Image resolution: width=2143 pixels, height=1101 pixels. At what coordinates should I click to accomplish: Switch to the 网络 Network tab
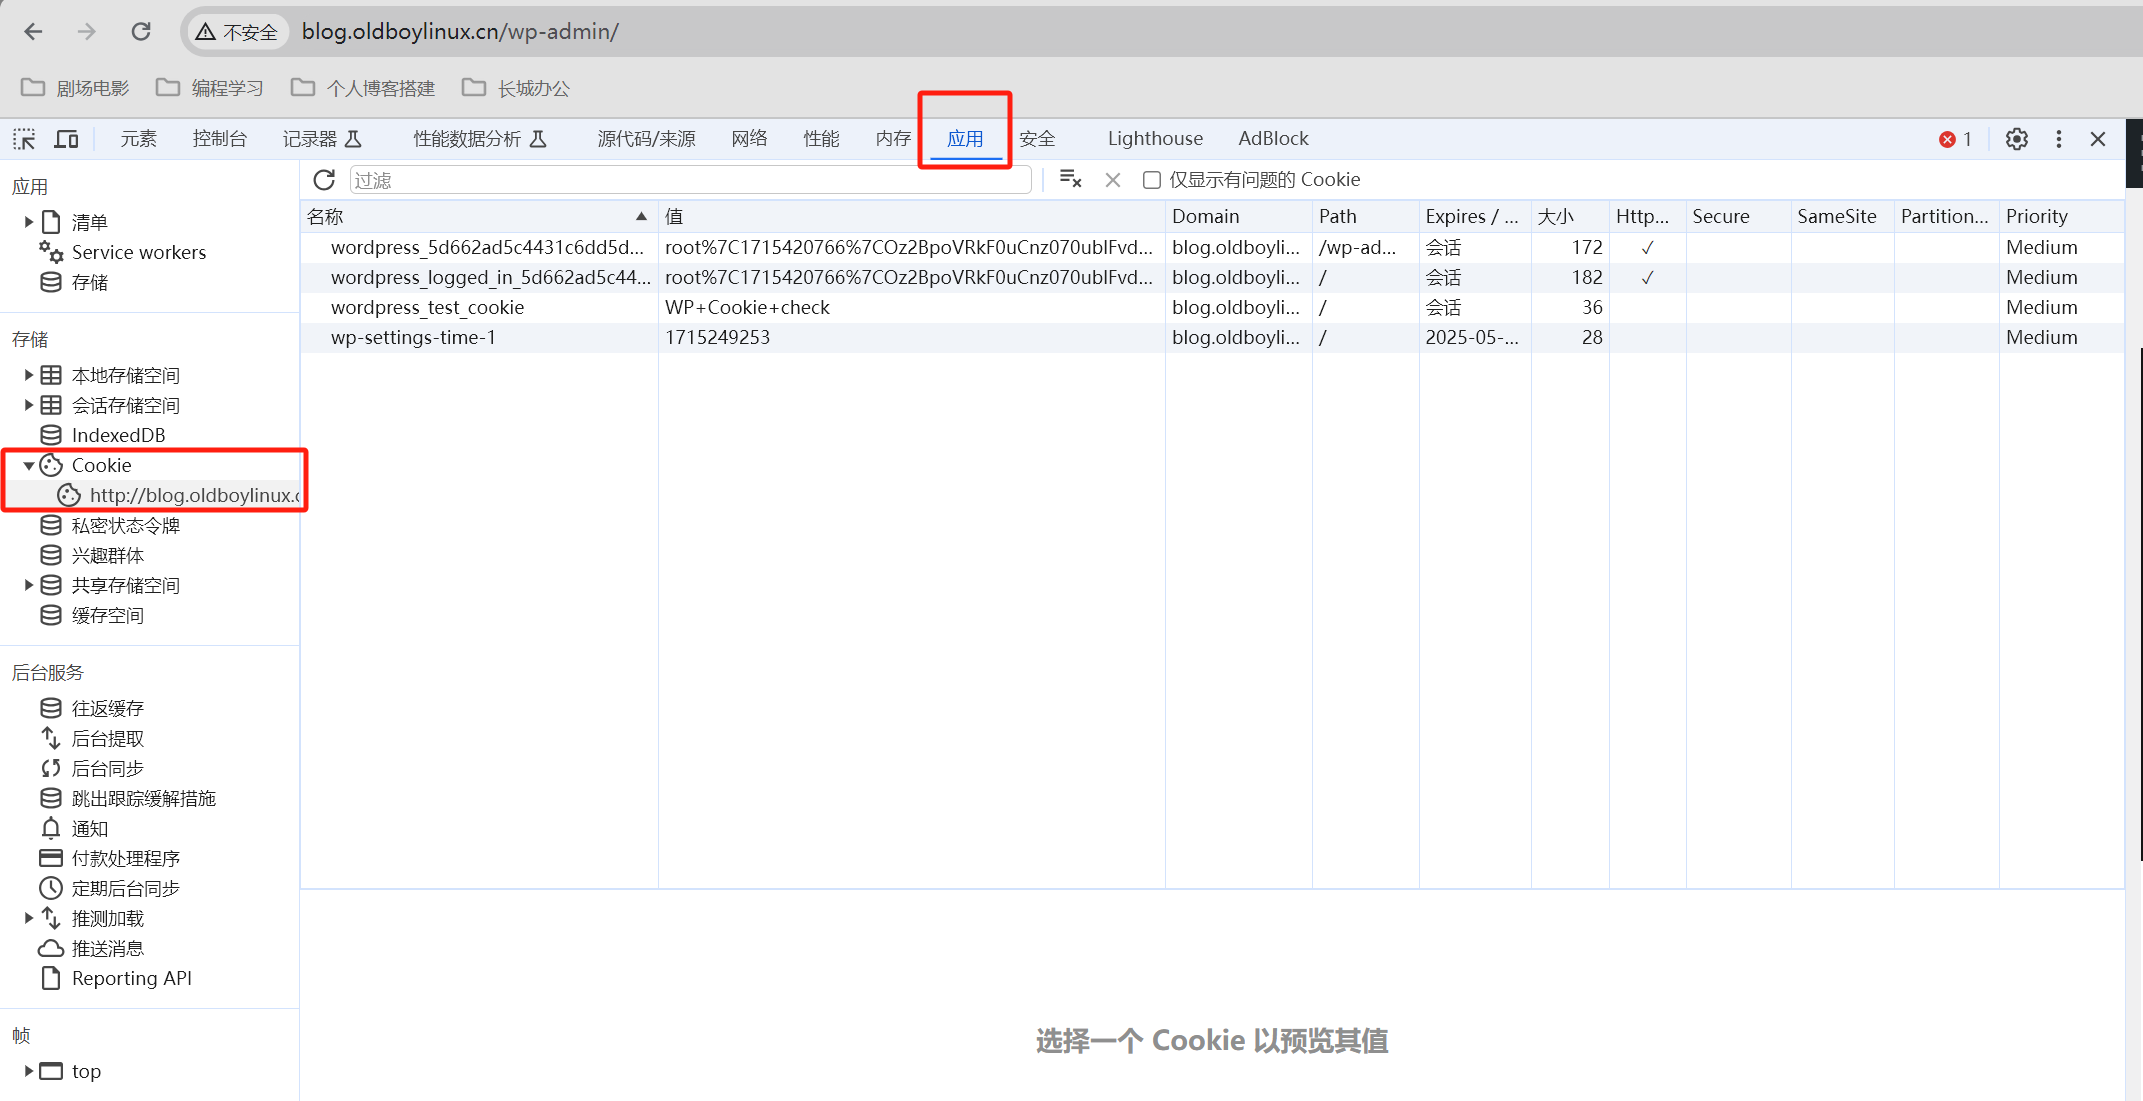click(749, 139)
